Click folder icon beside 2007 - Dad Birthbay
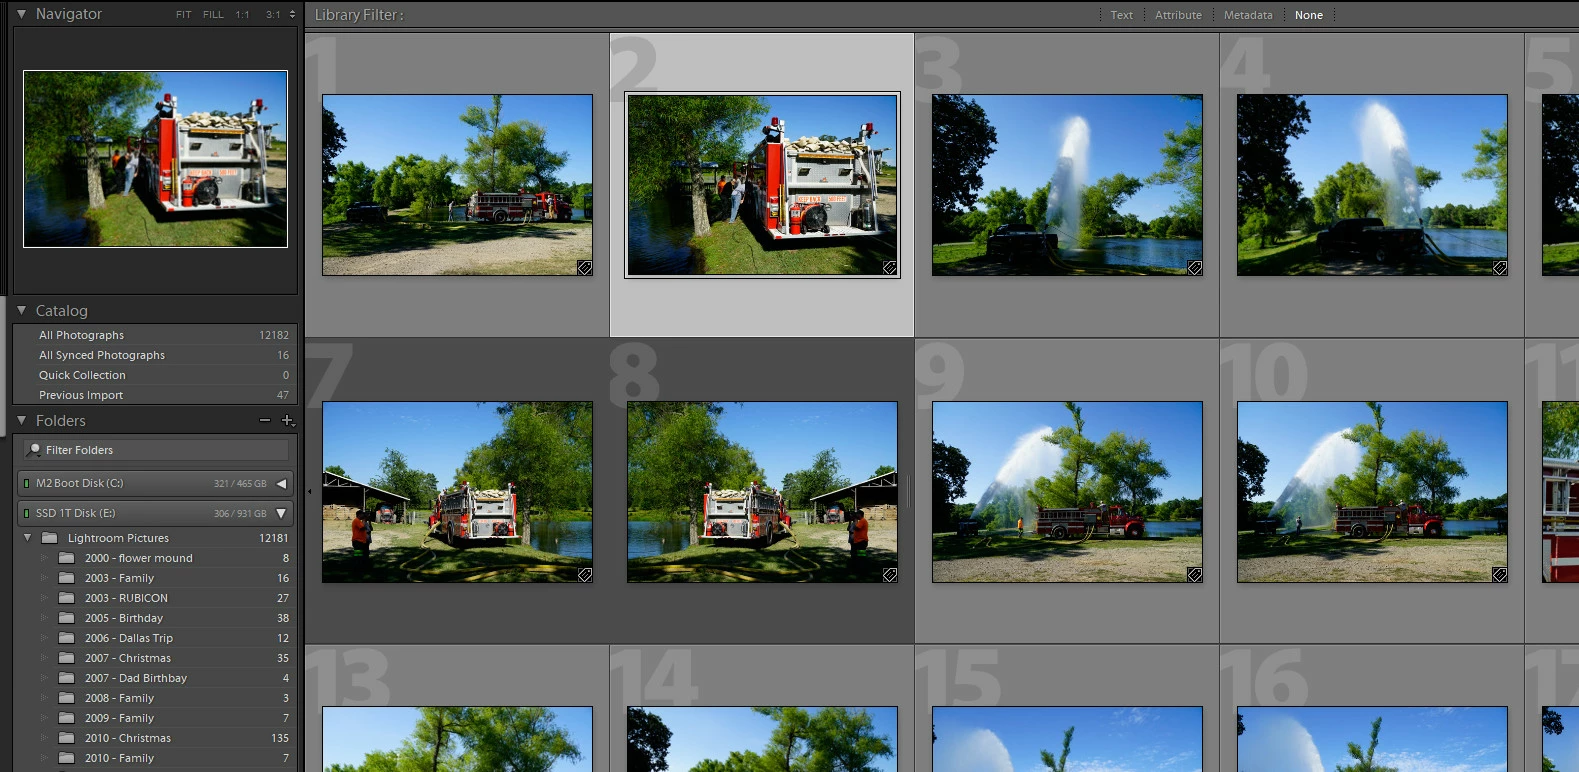The width and height of the screenshot is (1579, 772). [67, 678]
